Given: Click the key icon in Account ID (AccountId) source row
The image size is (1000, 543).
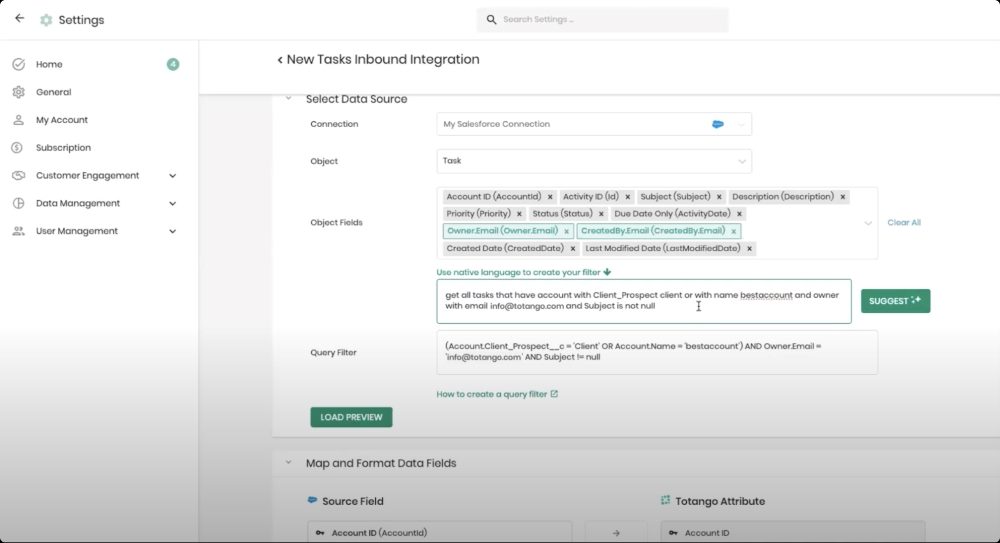Looking at the screenshot, I should [x=320, y=533].
